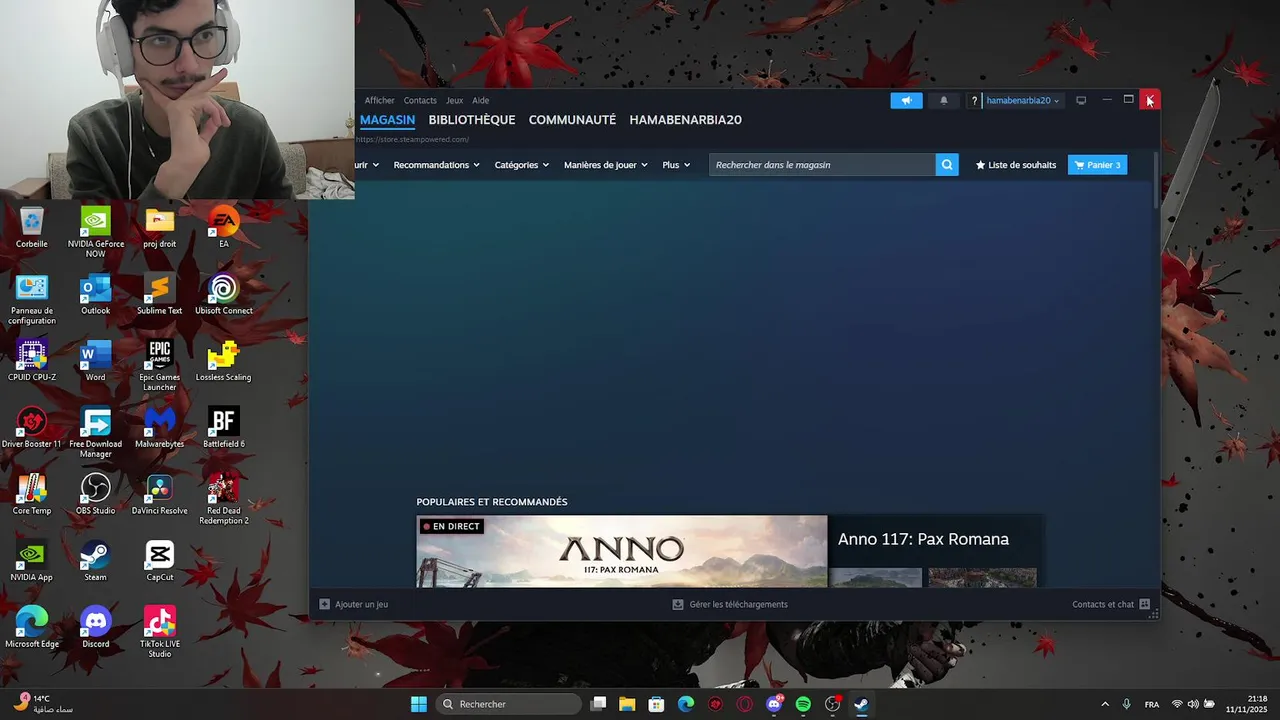1280x720 pixels.
Task: Select Panneau de configuration desktop icon
Action: click(x=31, y=299)
